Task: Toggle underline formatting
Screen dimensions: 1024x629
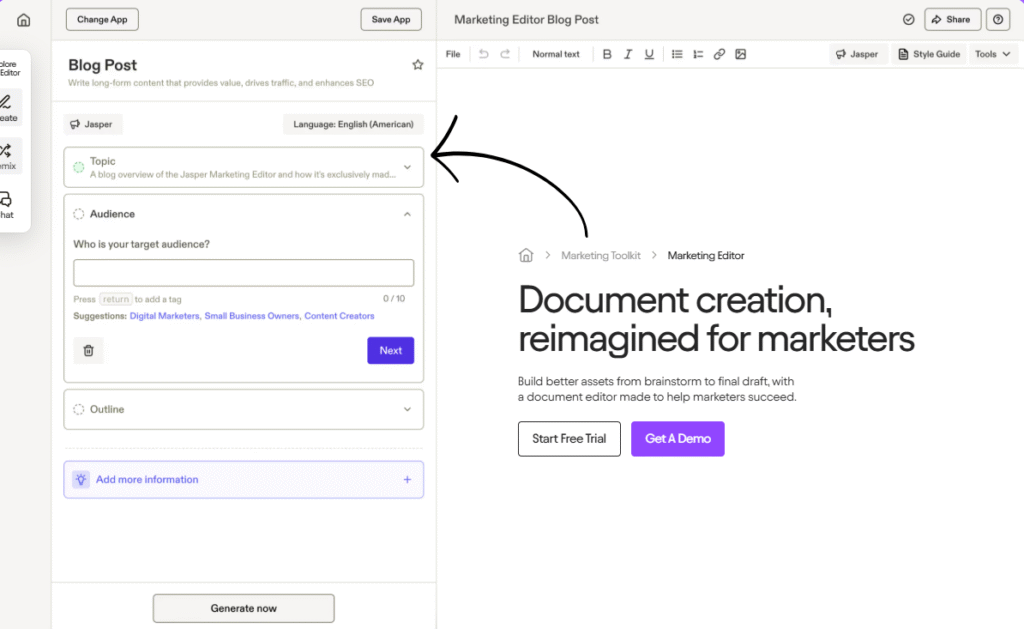Action: tap(649, 54)
